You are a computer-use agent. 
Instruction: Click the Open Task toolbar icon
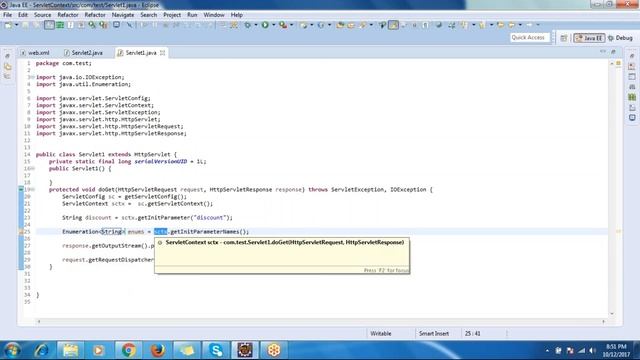[351, 25]
